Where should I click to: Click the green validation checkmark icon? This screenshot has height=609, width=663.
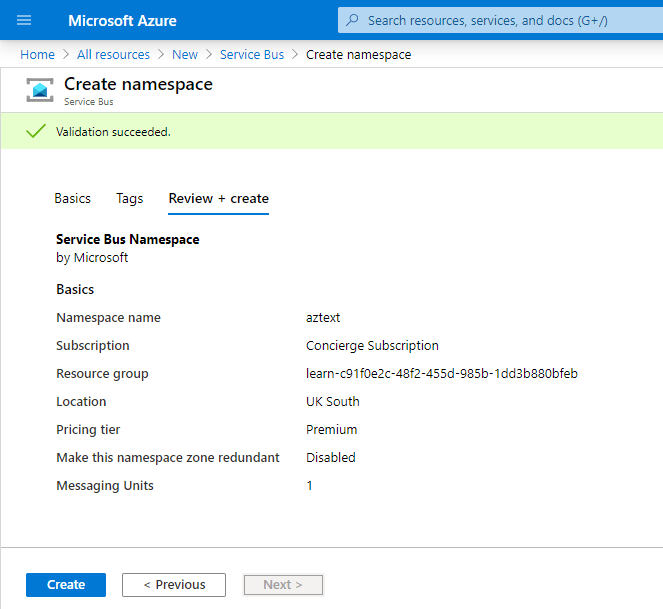36,131
